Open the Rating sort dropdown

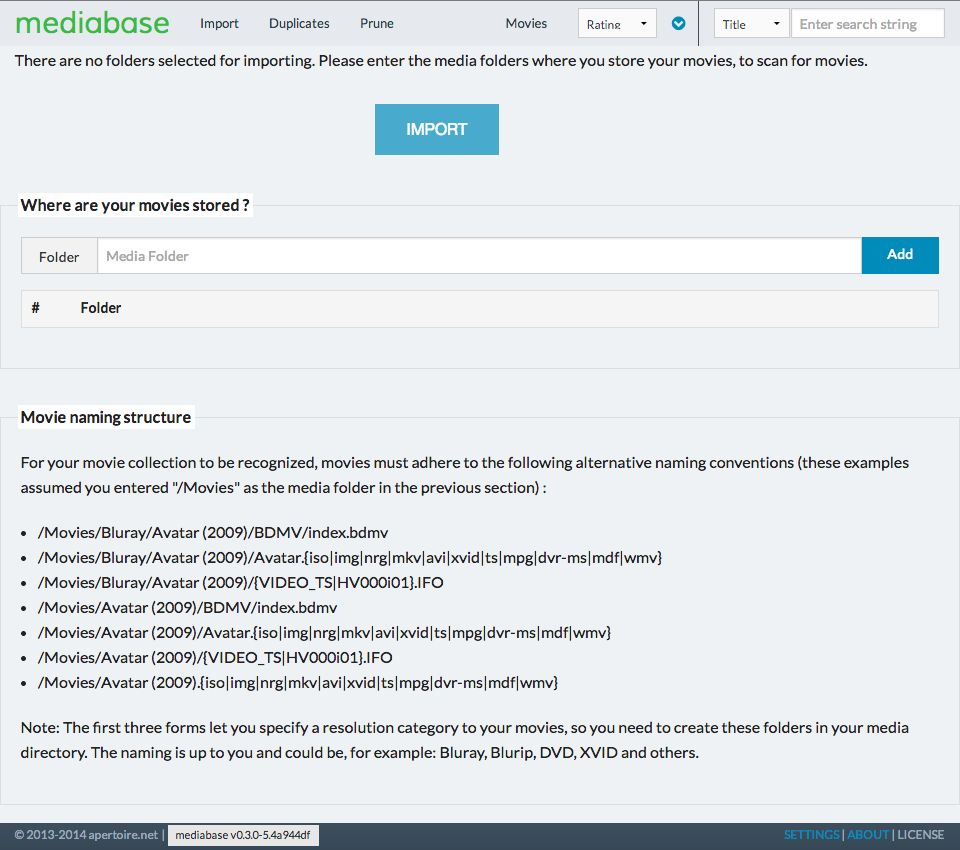[x=617, y=24]
